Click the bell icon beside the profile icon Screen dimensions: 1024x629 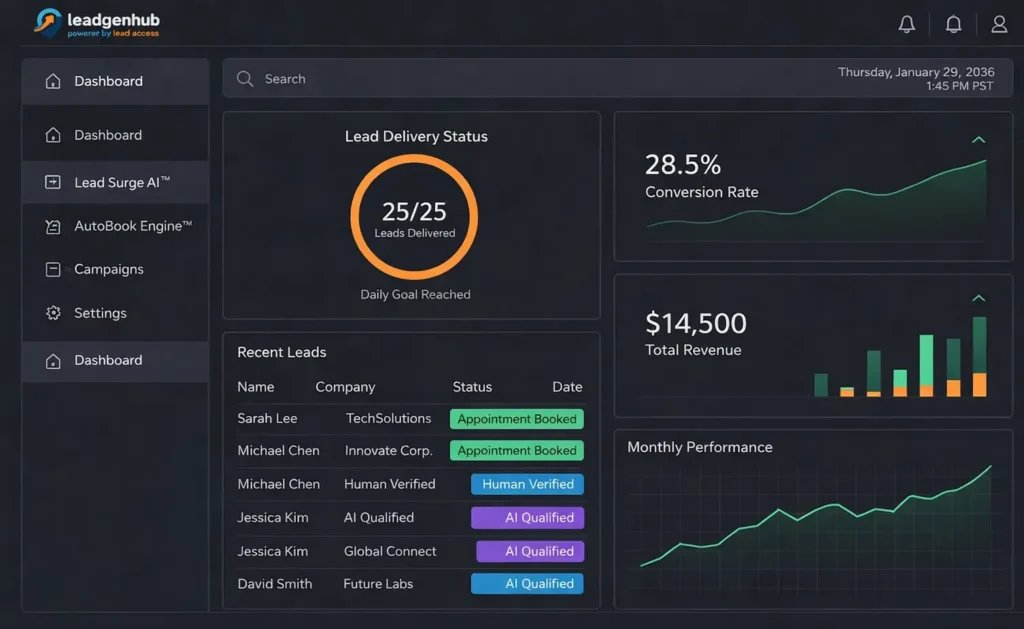(953, 24)
